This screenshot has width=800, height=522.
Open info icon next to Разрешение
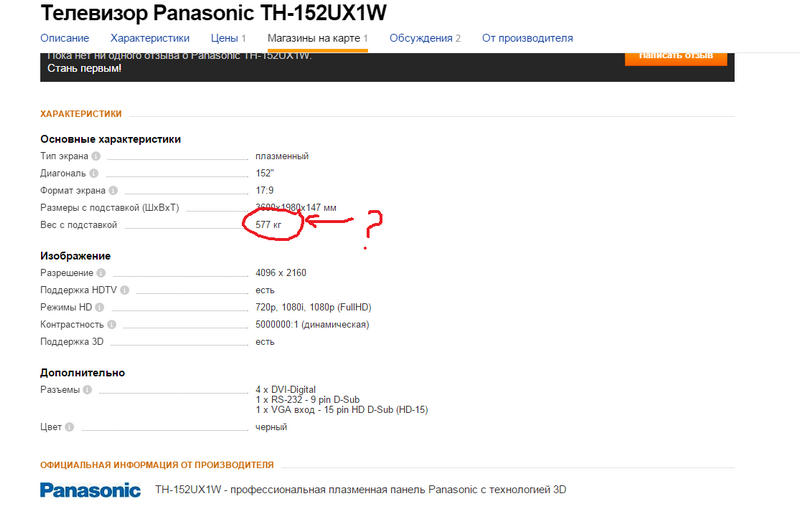(101, 273)
